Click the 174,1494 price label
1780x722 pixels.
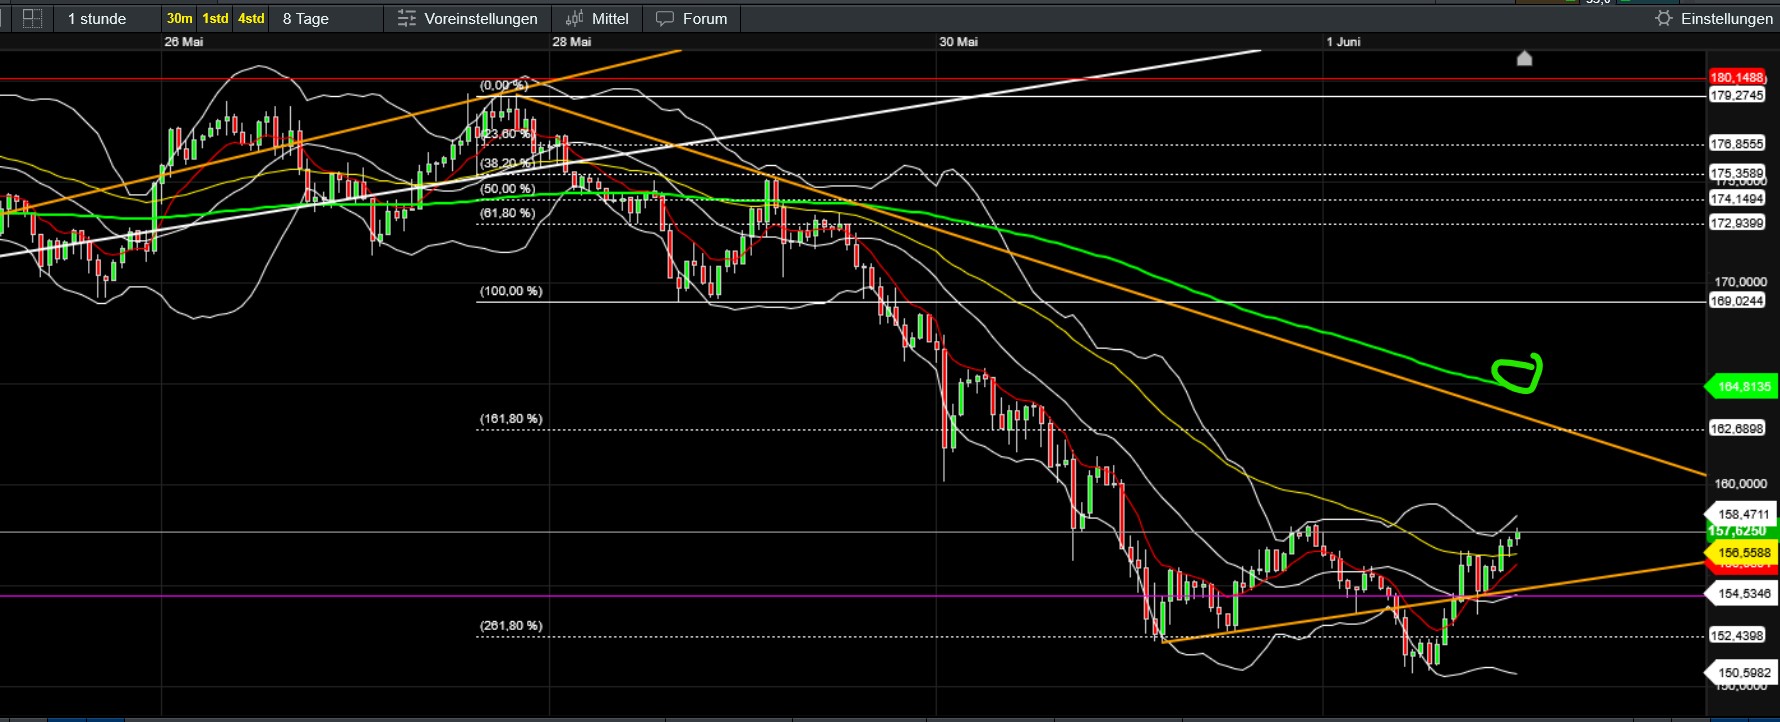1737,199
